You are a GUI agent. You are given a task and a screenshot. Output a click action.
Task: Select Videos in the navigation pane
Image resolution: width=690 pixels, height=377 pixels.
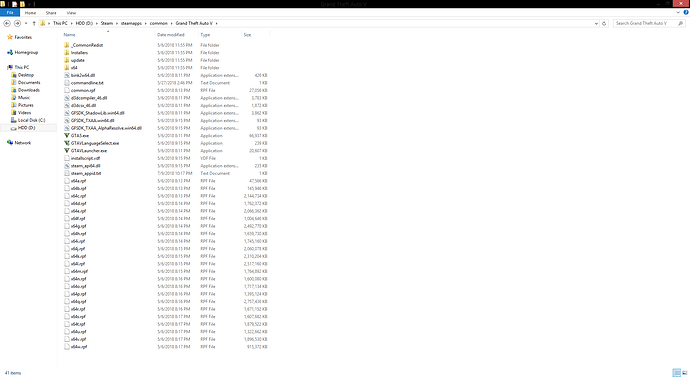click(25, 113)
